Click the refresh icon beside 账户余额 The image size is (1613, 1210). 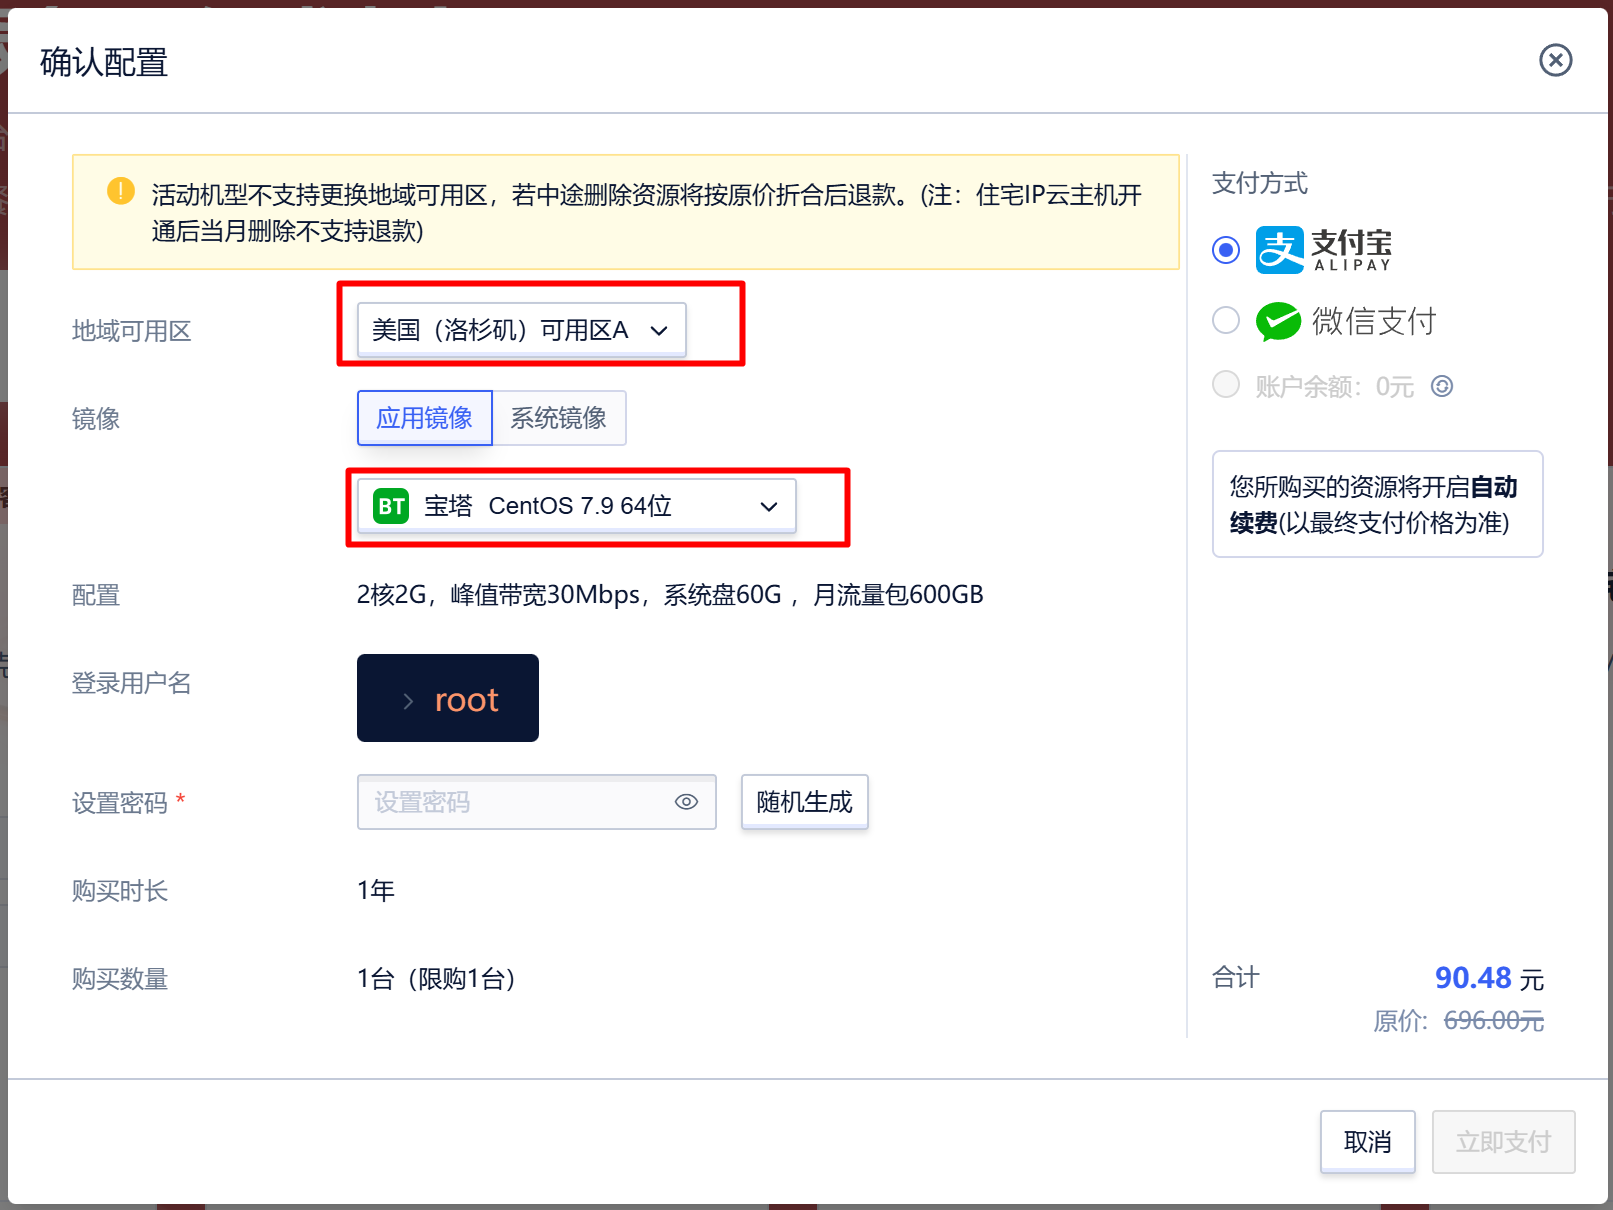(x=1441, y=386)
